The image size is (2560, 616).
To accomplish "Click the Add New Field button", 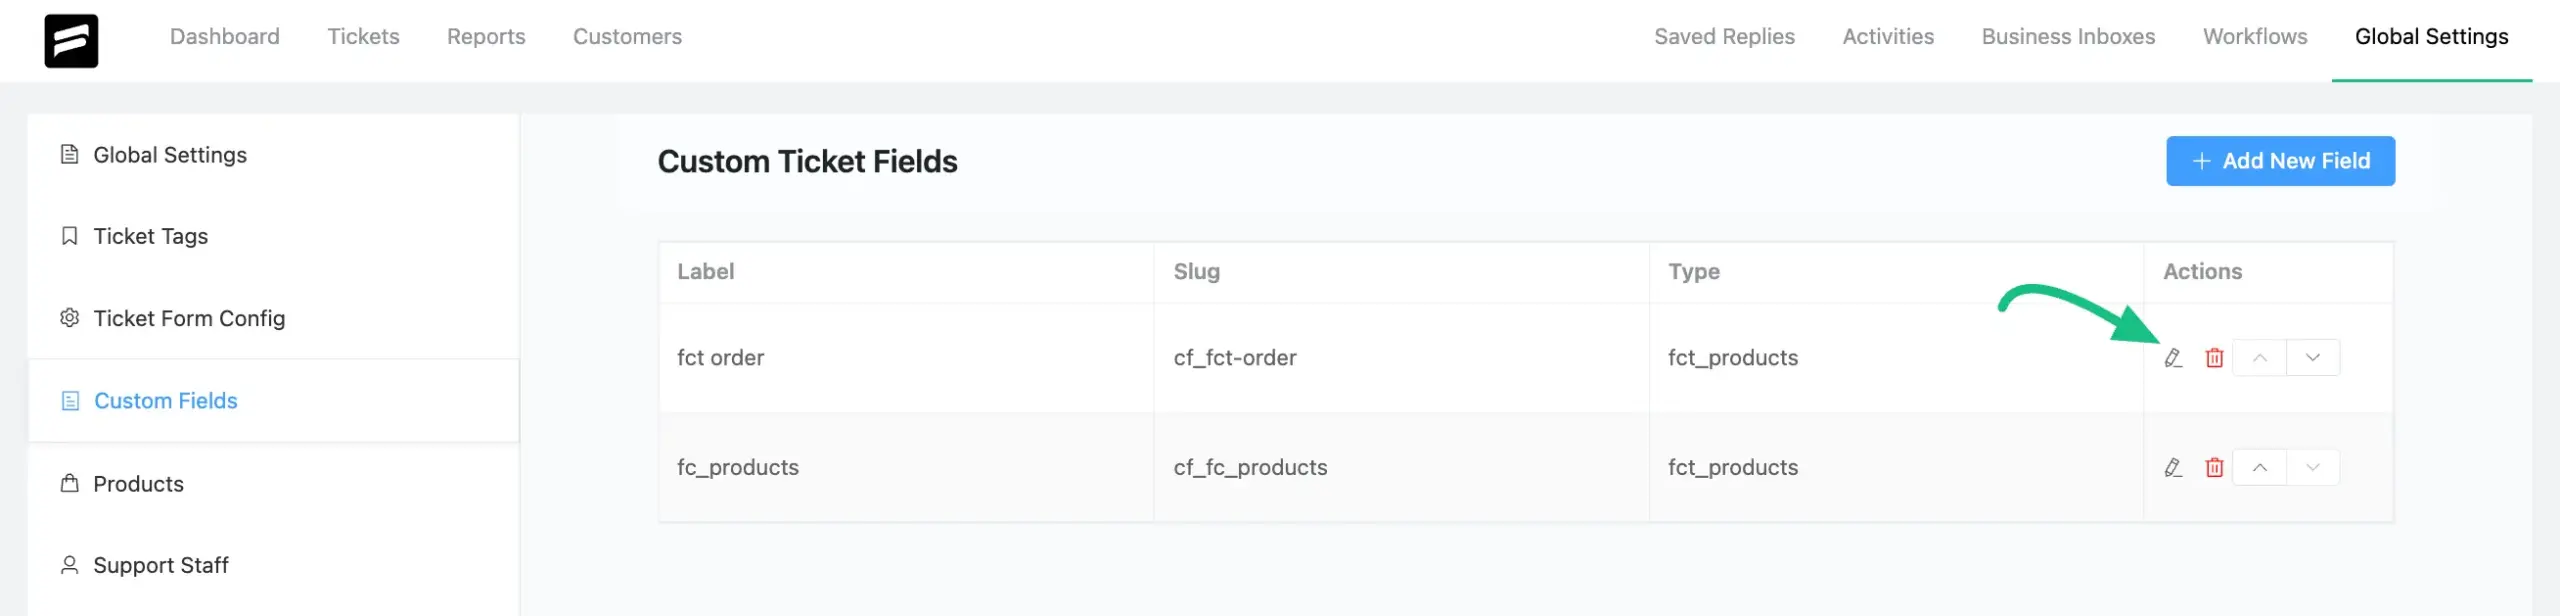I will click(2280, 161).
